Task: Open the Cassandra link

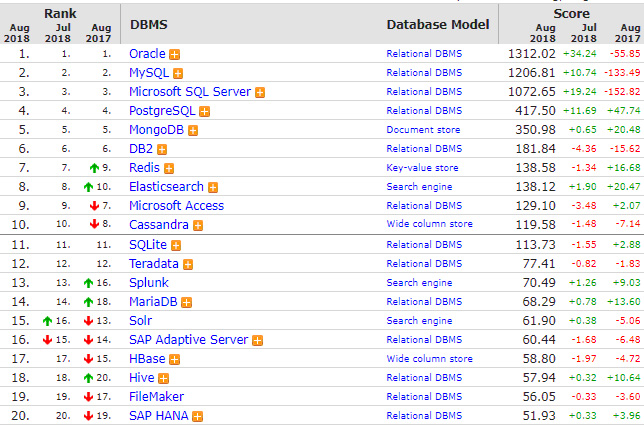Action: (159, 225)
